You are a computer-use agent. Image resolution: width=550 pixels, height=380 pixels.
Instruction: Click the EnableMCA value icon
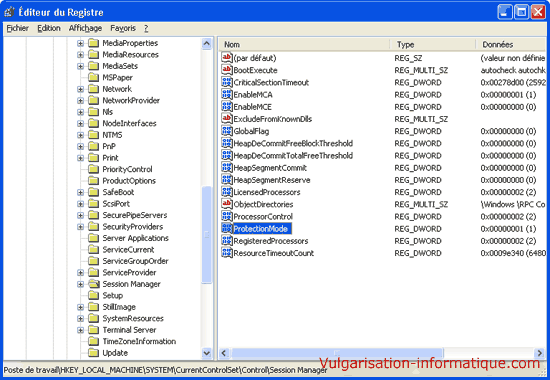click(x=227, y=94)
